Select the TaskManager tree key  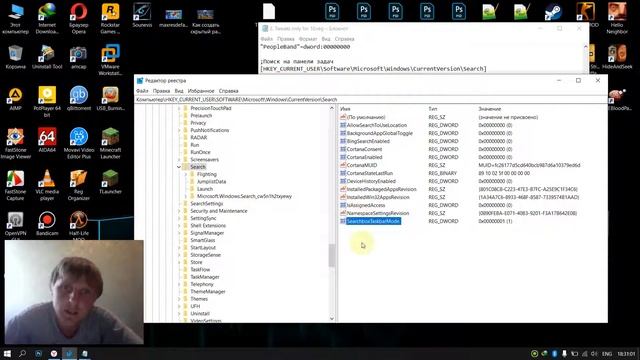(205, 277)
